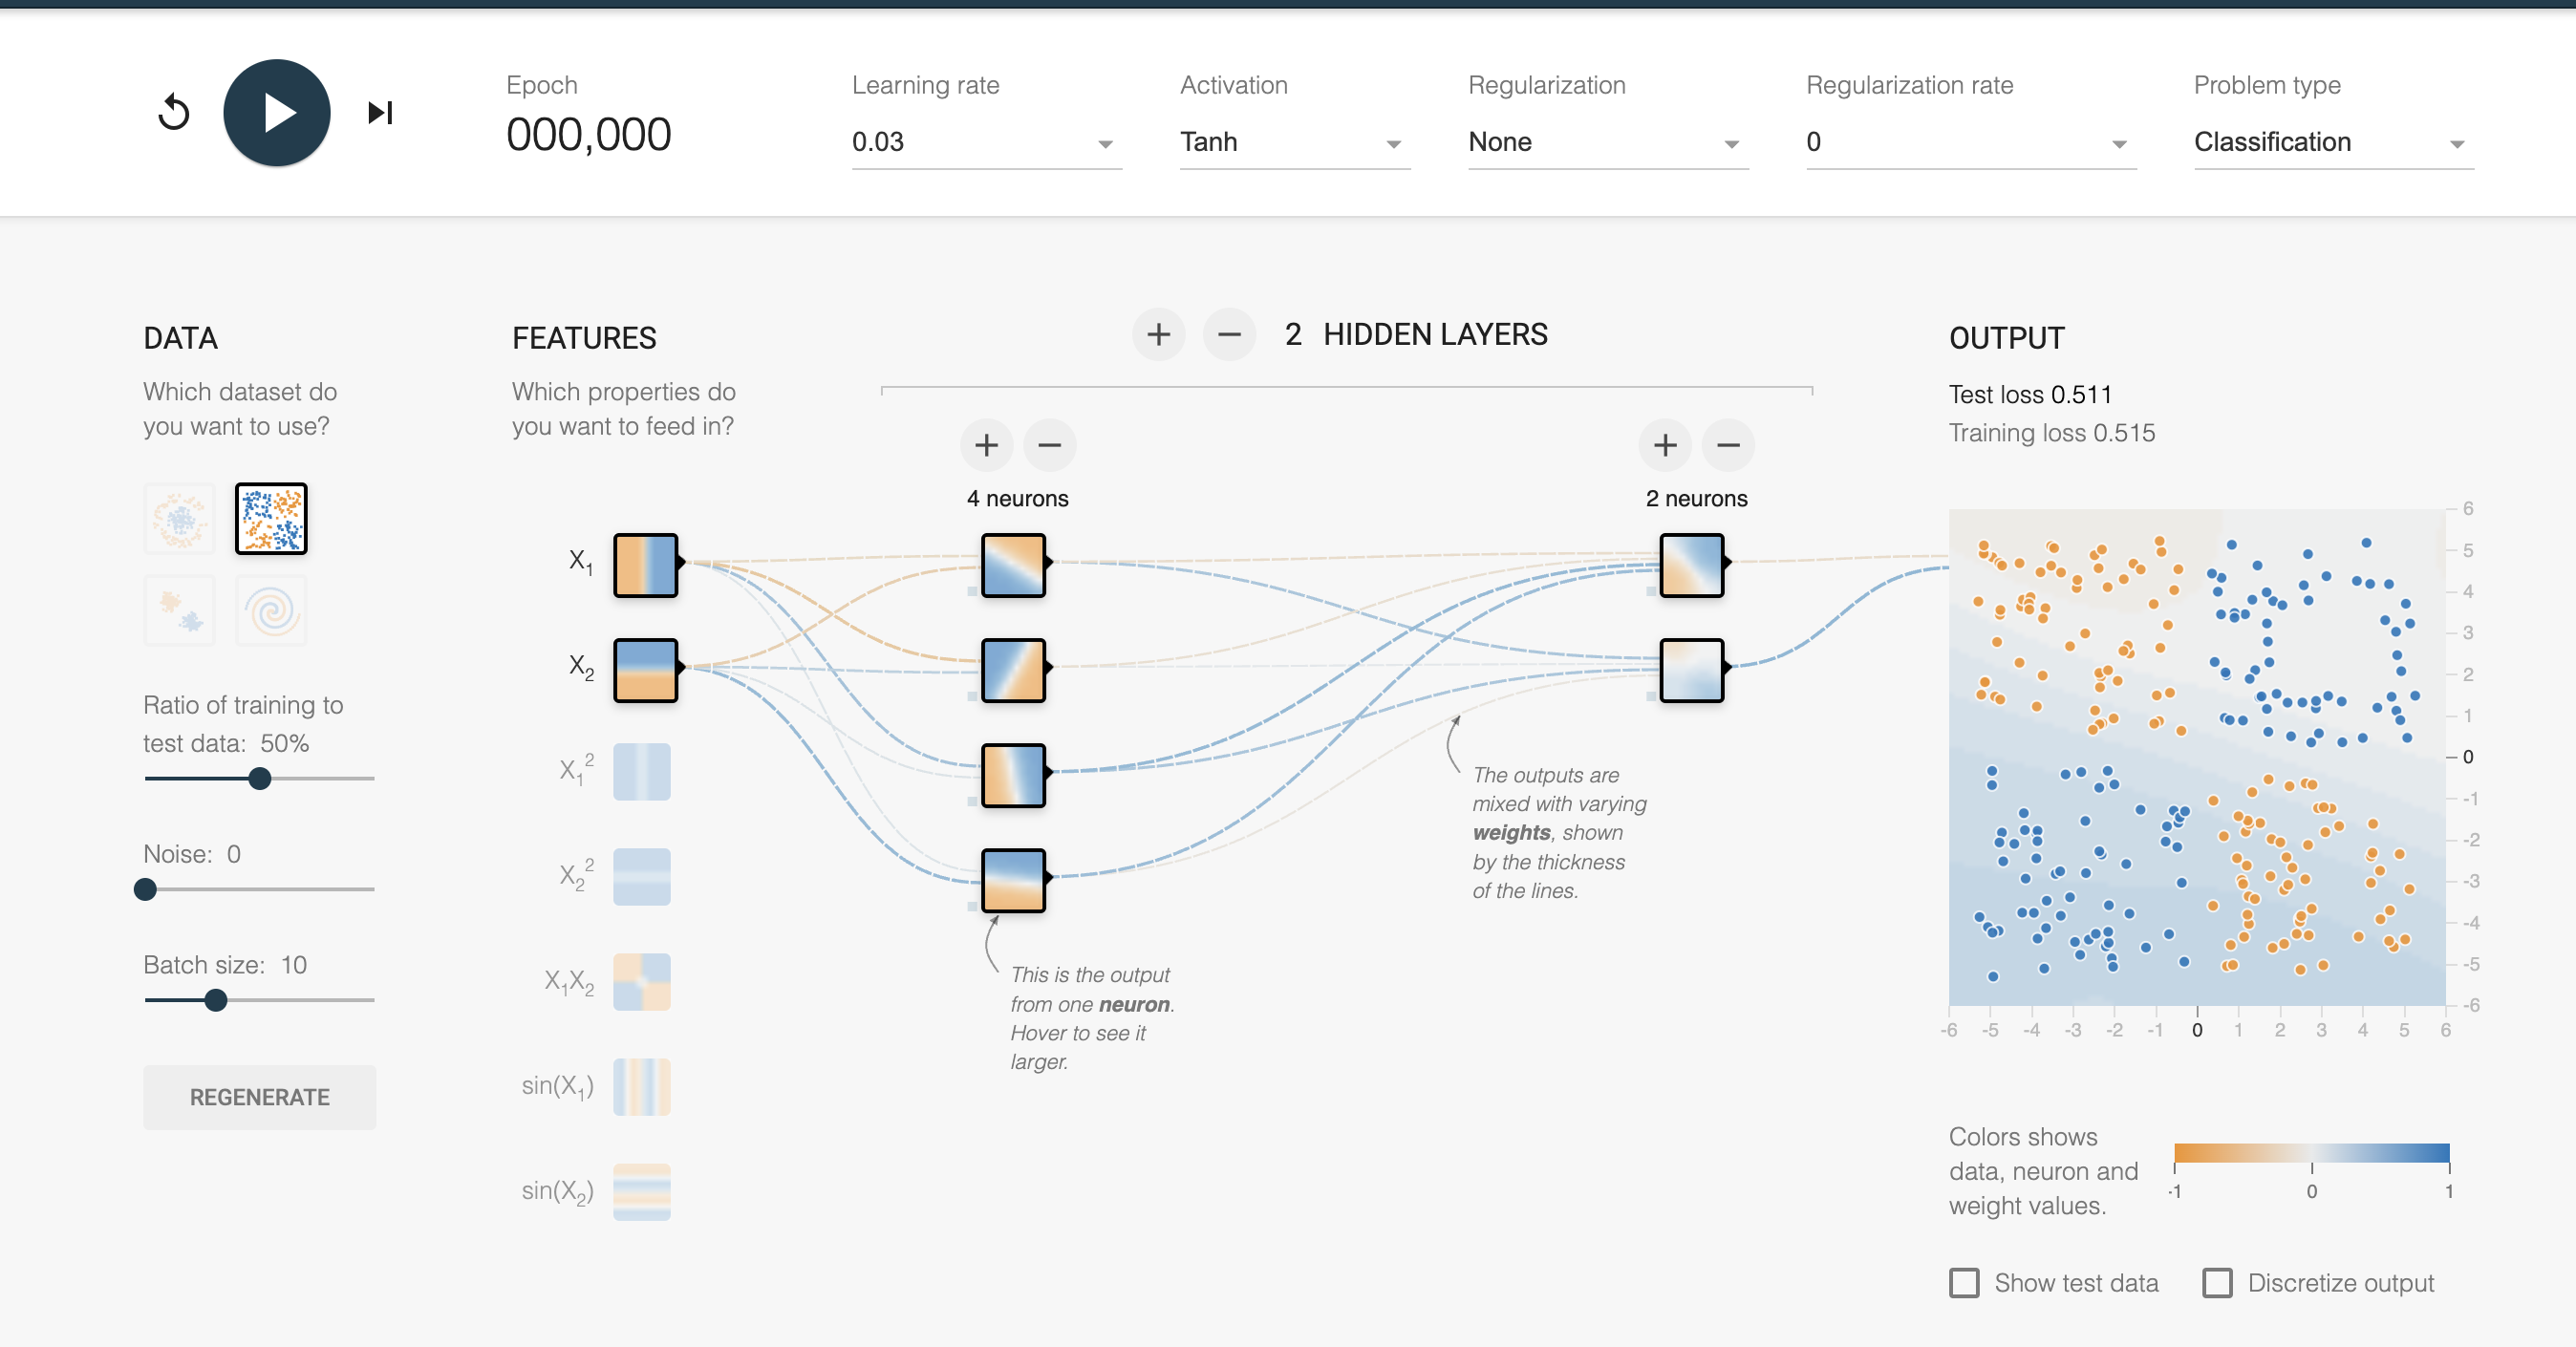Add a neuron to the 4-neuron layer
Screen dimensions: 2576x1347
987,445
